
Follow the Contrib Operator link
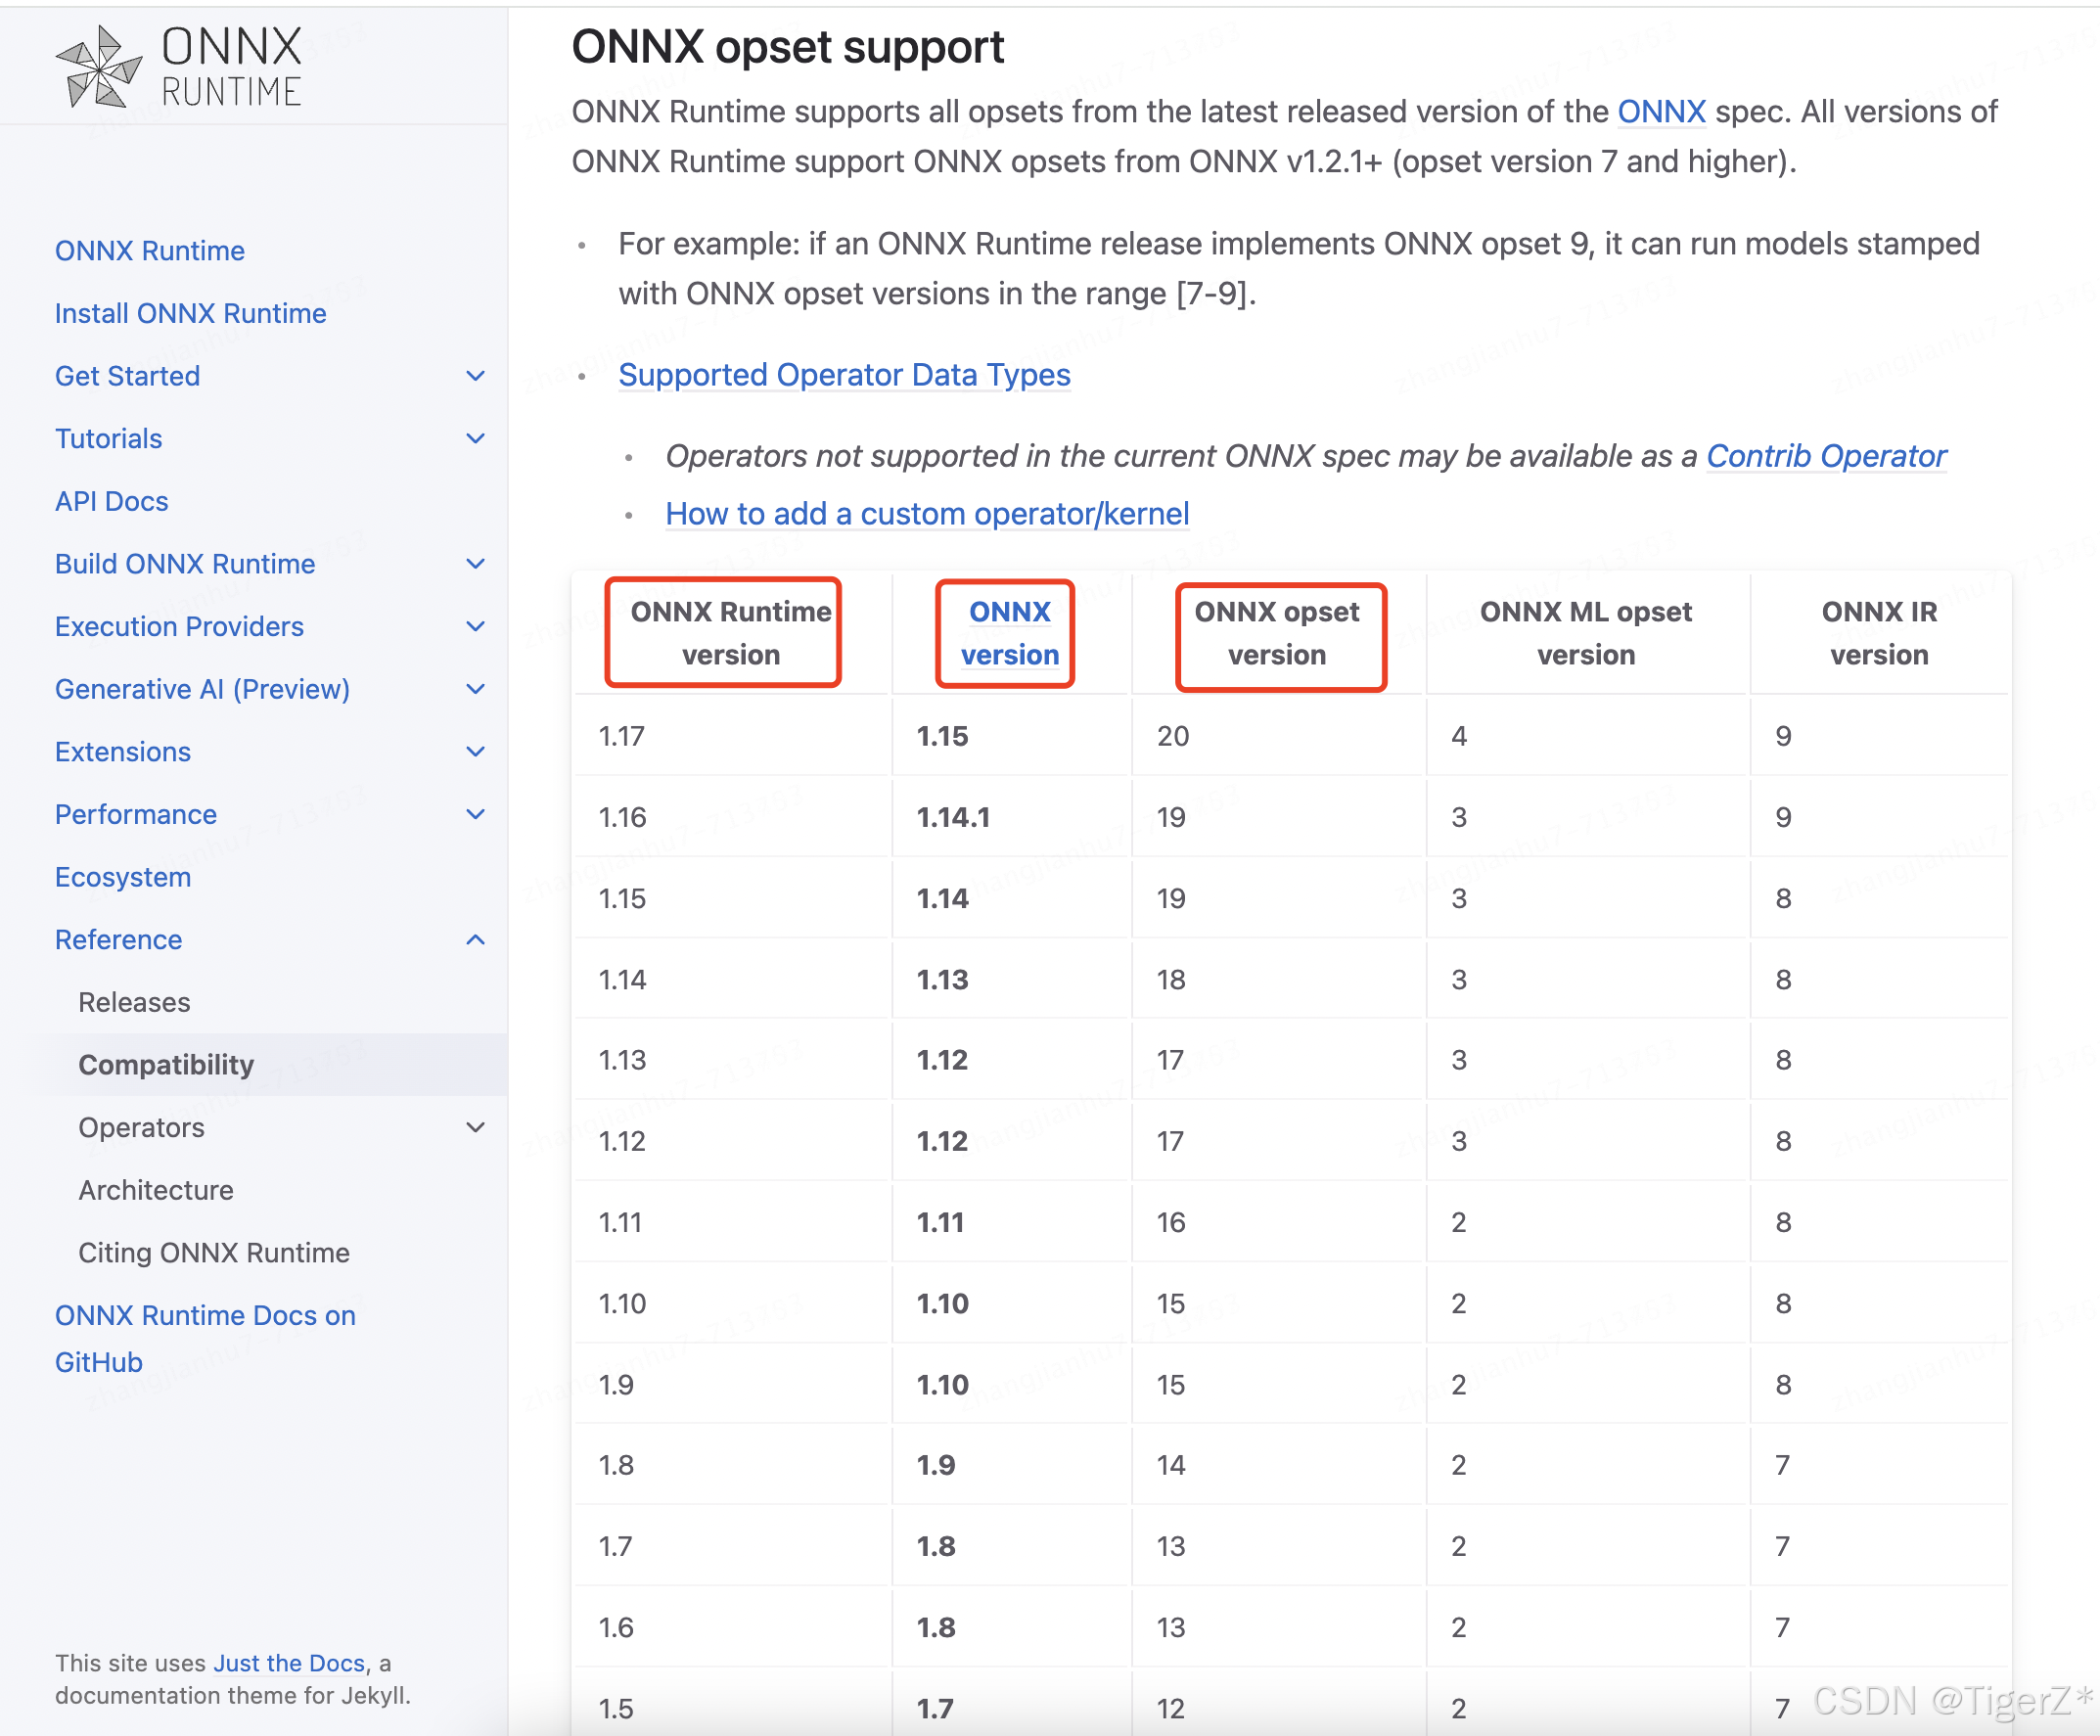pos(1825,456)
